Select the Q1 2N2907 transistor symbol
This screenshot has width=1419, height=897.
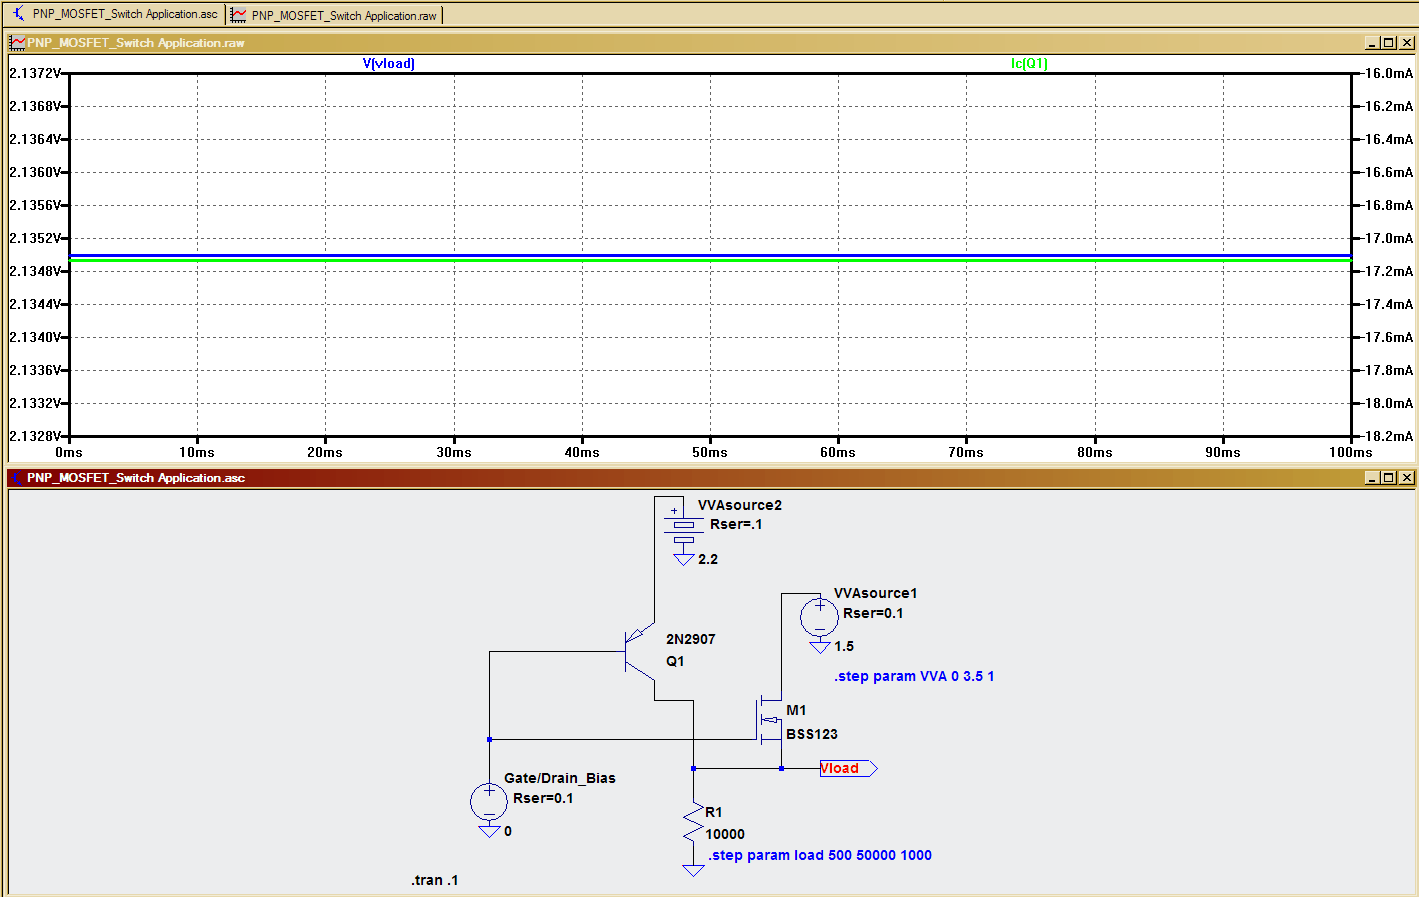tap(640, 652)
